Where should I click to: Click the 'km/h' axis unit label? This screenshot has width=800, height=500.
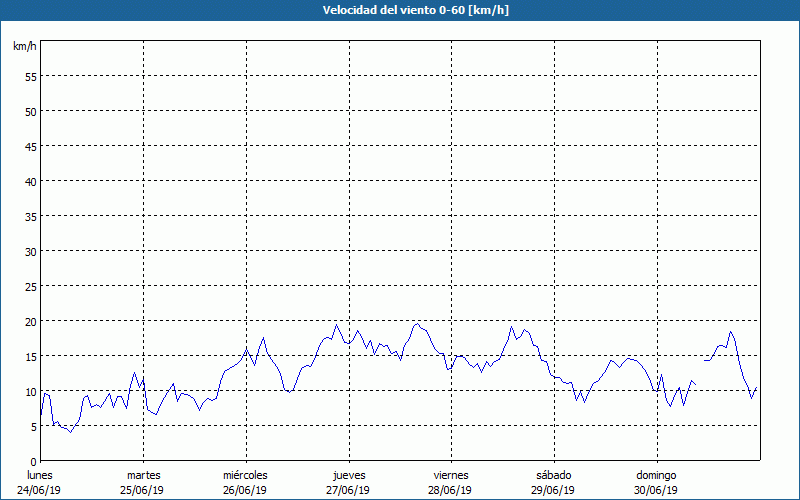coord(24,46)
